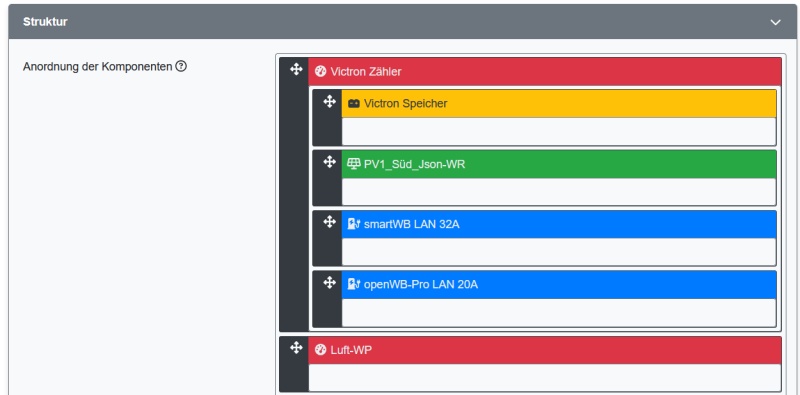Click the drop area under openWB-Pro LAN 20A

[x=559, y=313]
